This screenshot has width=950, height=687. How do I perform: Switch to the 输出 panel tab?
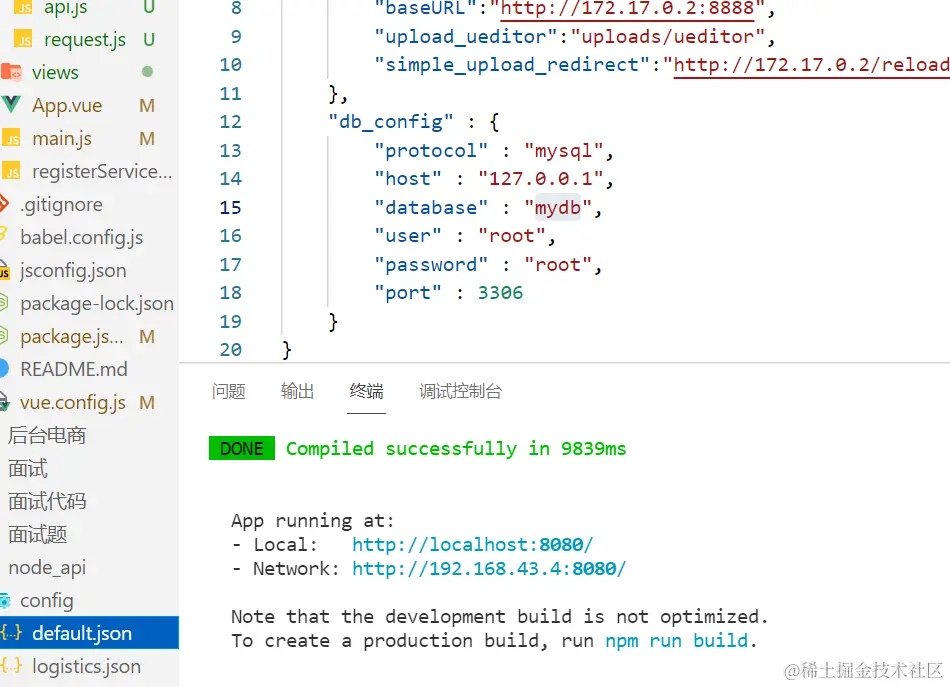(x=297, y=391)
